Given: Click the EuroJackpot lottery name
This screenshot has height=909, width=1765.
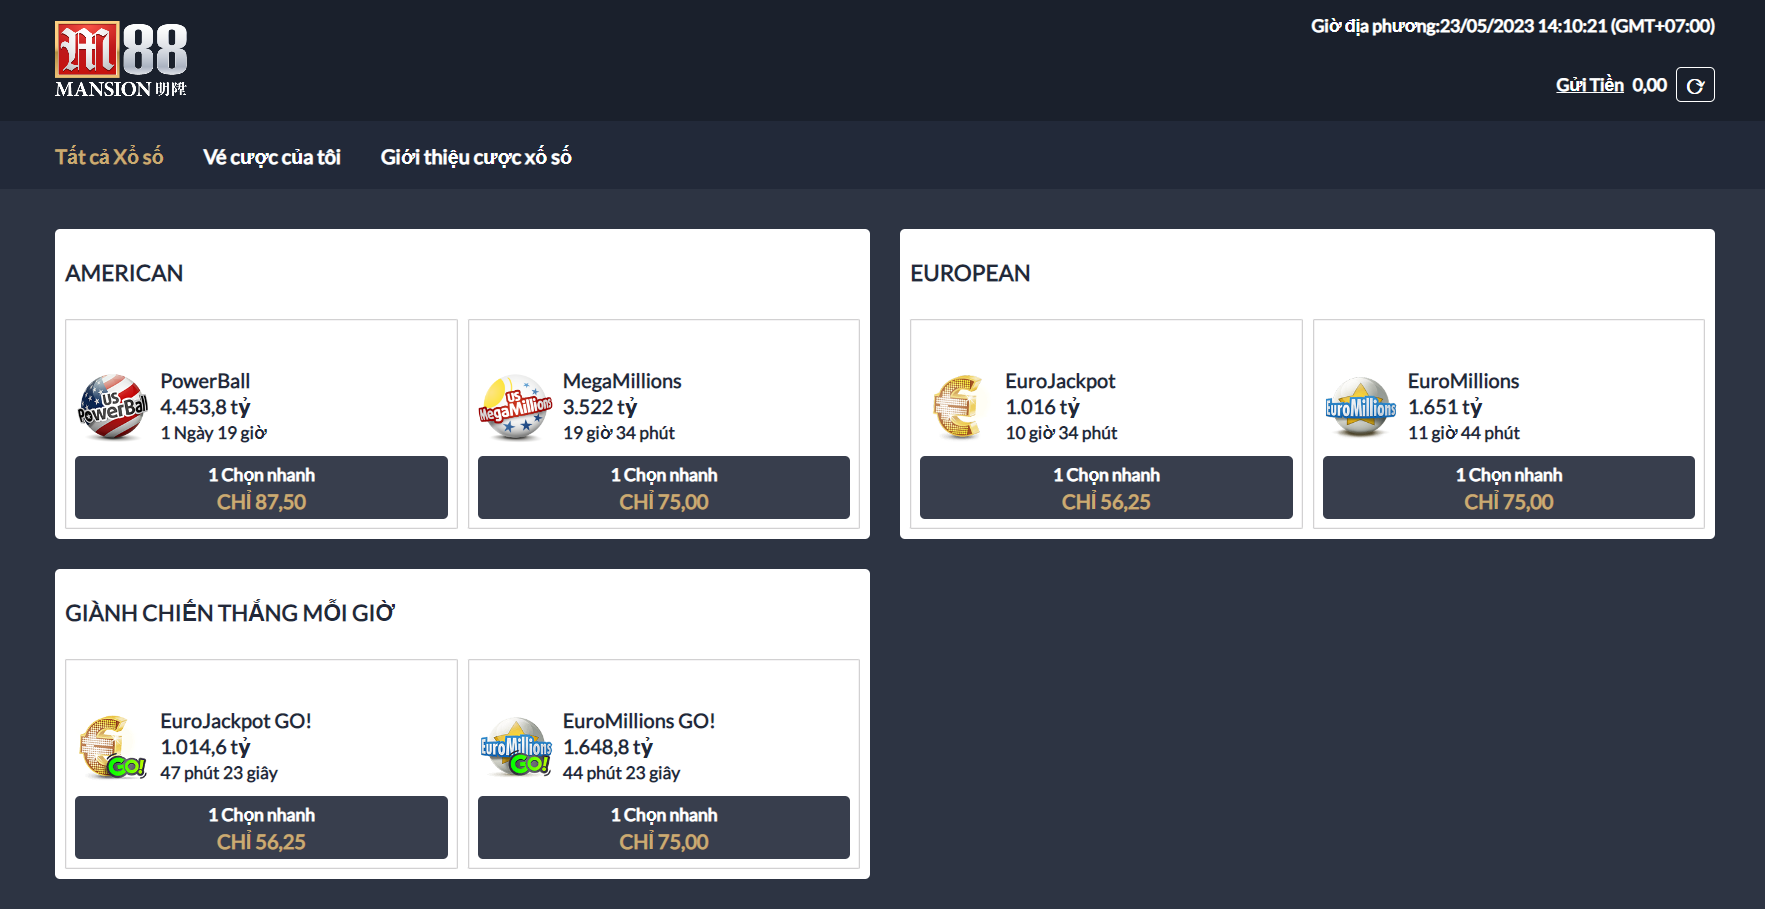Looking at the screenshot, I should point(1060,381).
